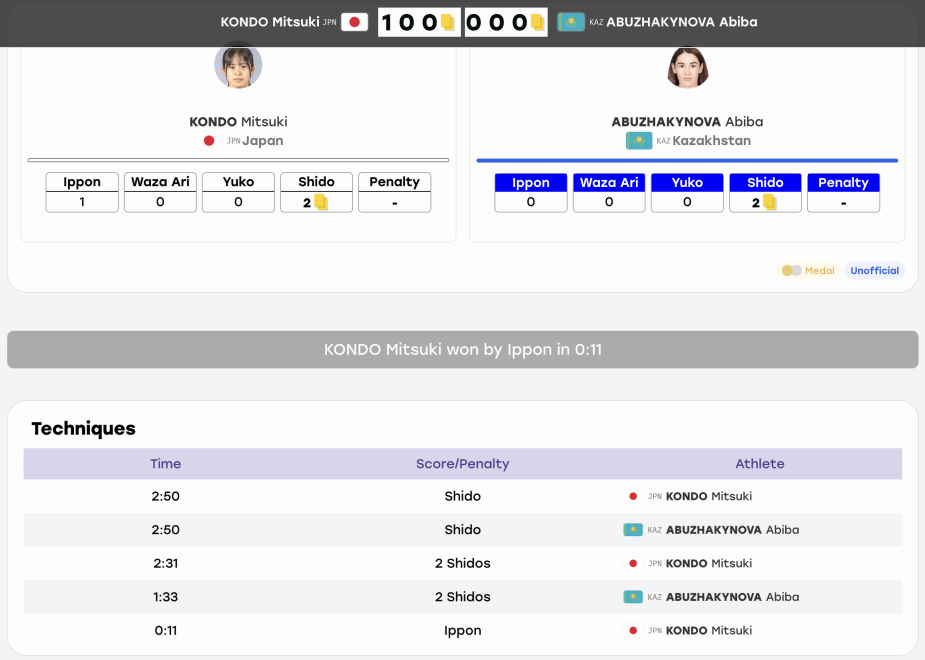Screen dimensions: 925x660
Task: Toggle the Medal switch
Action: pyautogui.click(x=791, y=271)
